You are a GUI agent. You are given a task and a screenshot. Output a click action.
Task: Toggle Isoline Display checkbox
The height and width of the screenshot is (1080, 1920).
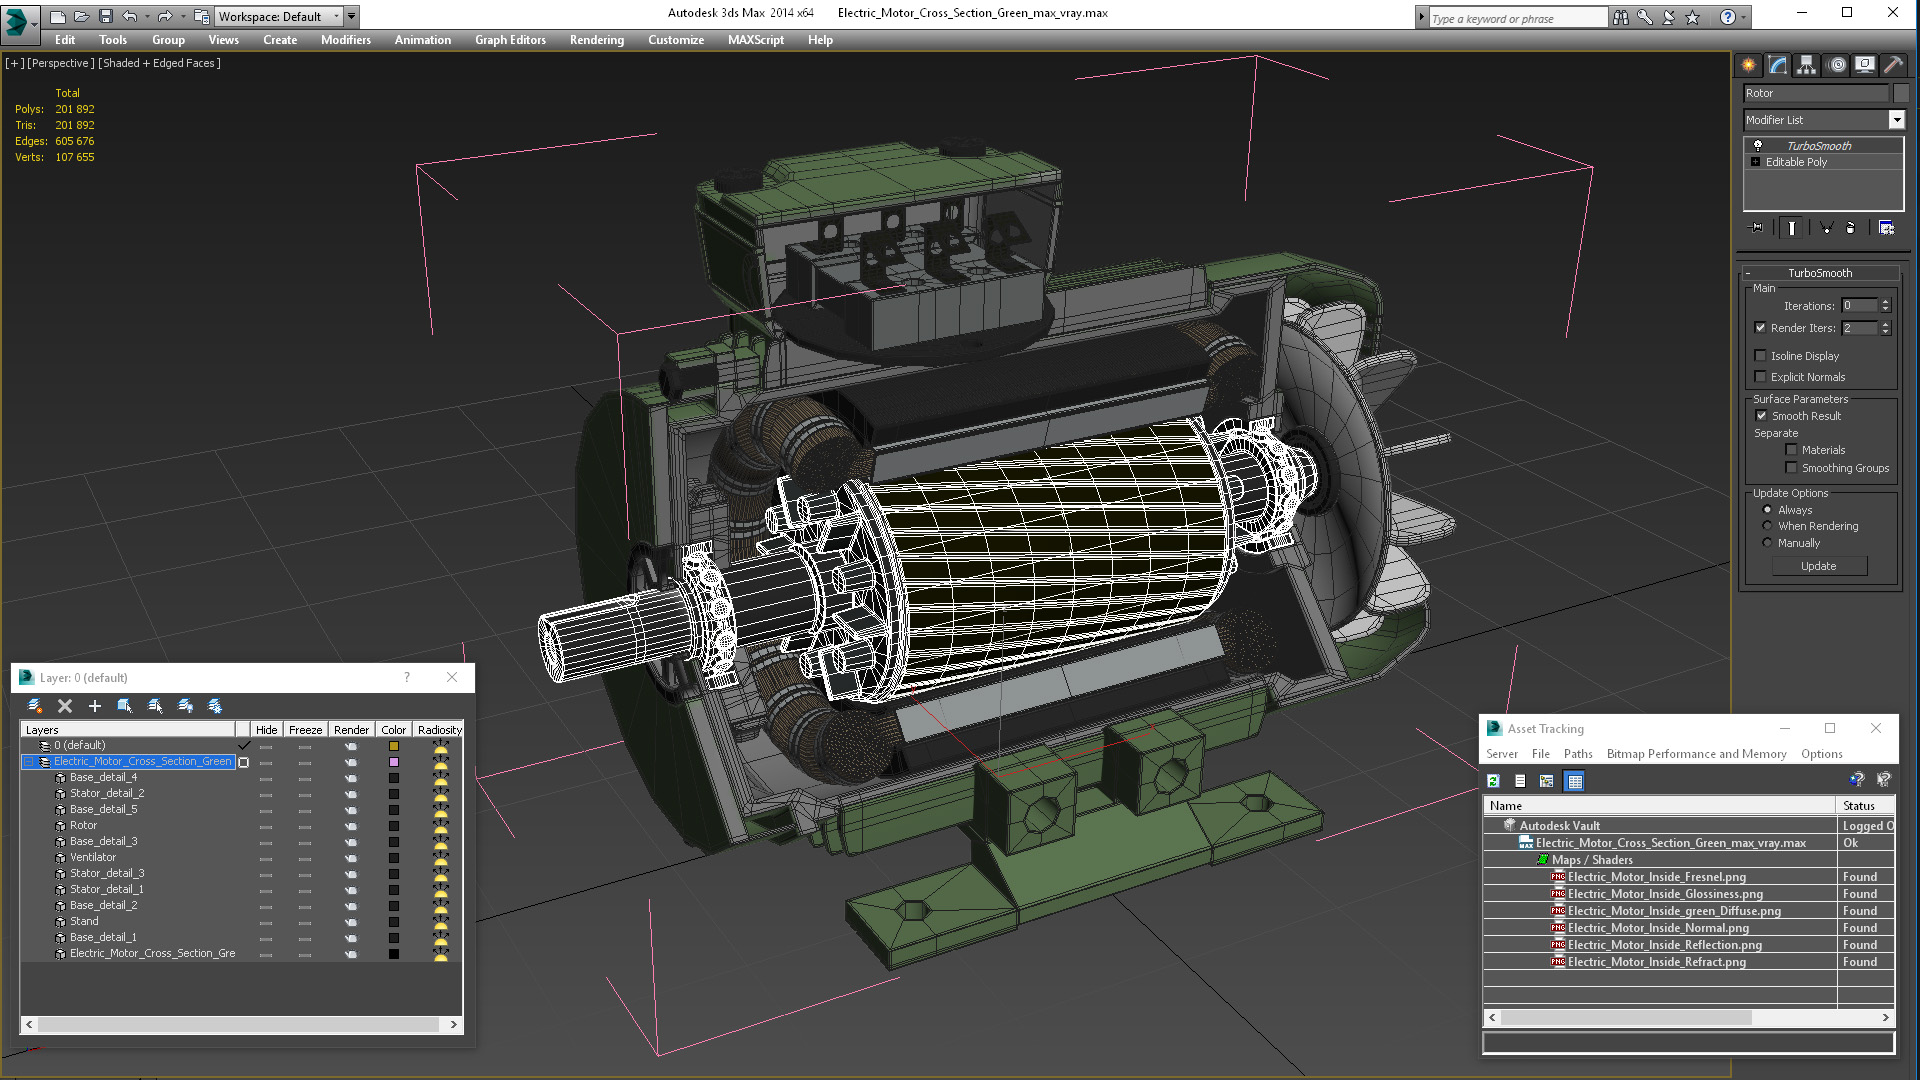1761,356
